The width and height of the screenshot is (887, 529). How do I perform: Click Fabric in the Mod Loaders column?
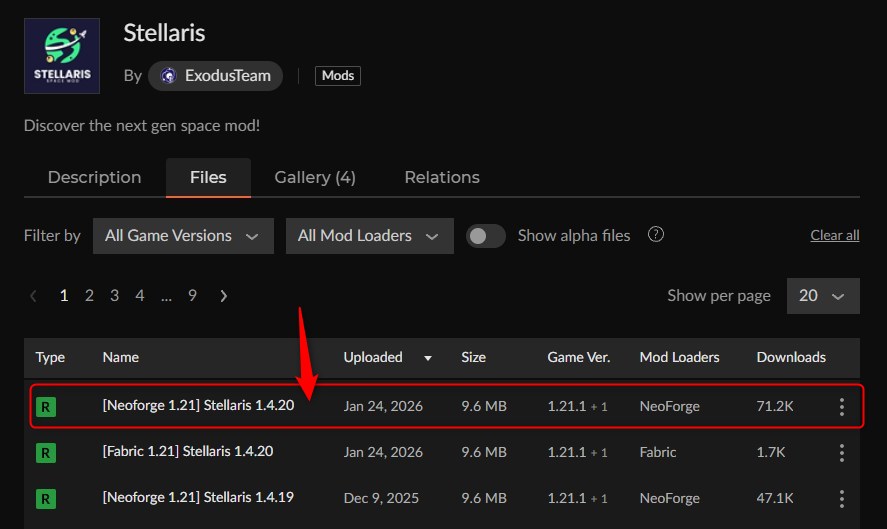pos(657,452)
